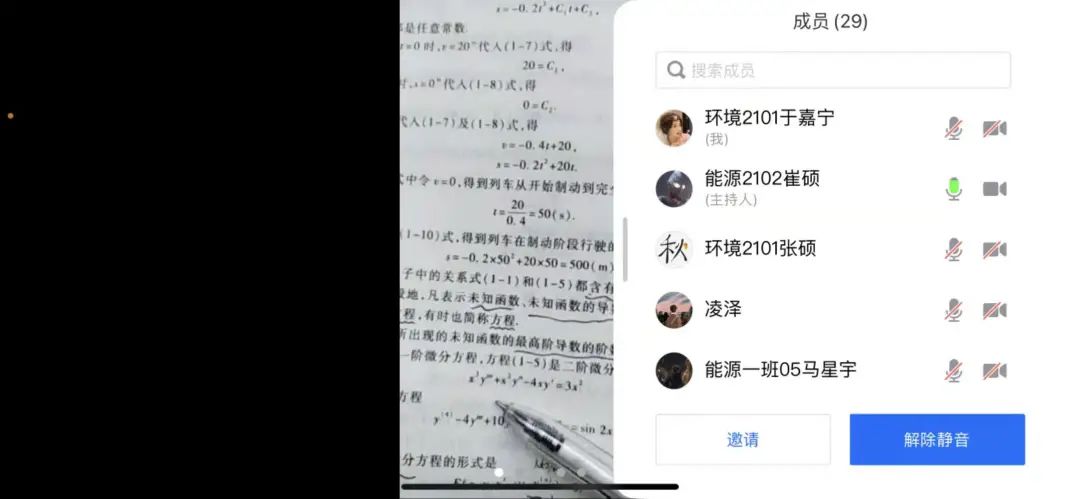The height and width of the screenshot is (499, 1080).
Task: Click the muted microphone icon for 环境2101张硕
Action: pos(953,250)
